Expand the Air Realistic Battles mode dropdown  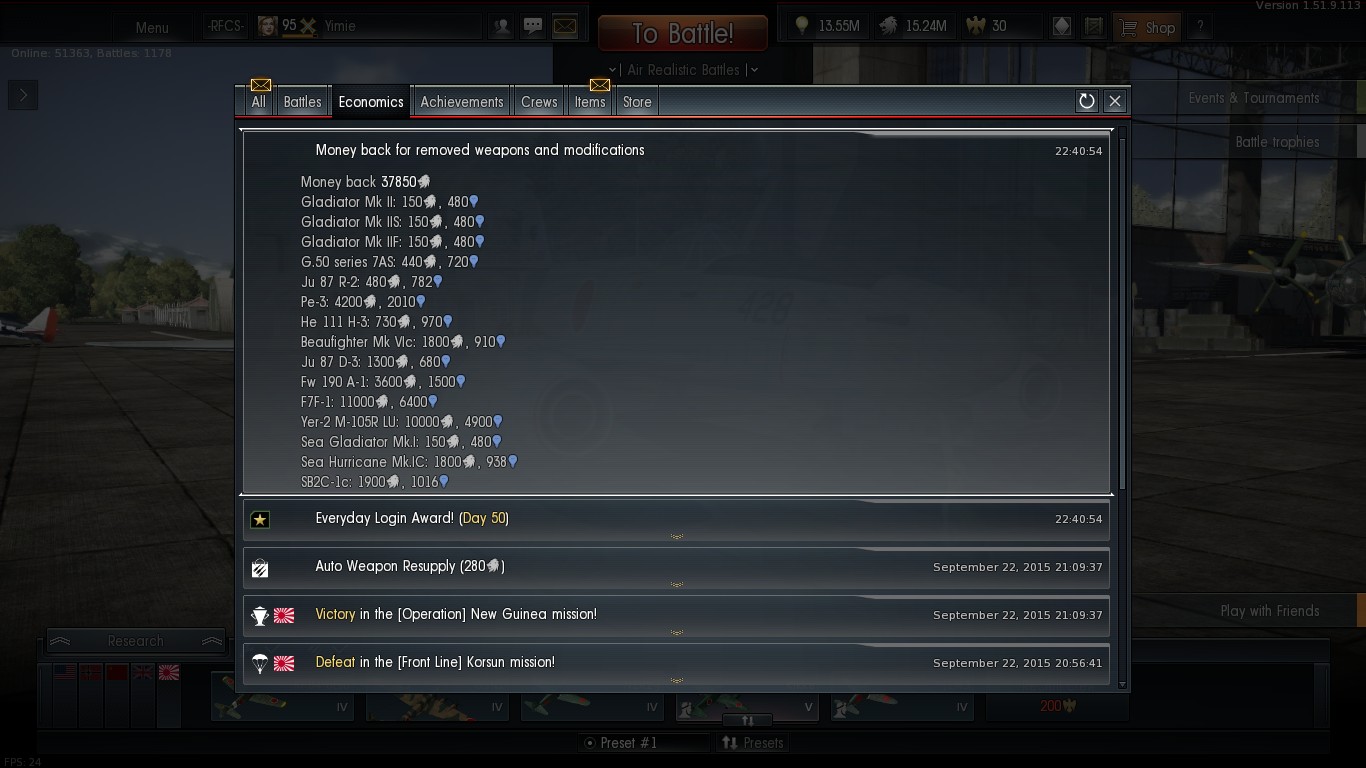688,70
